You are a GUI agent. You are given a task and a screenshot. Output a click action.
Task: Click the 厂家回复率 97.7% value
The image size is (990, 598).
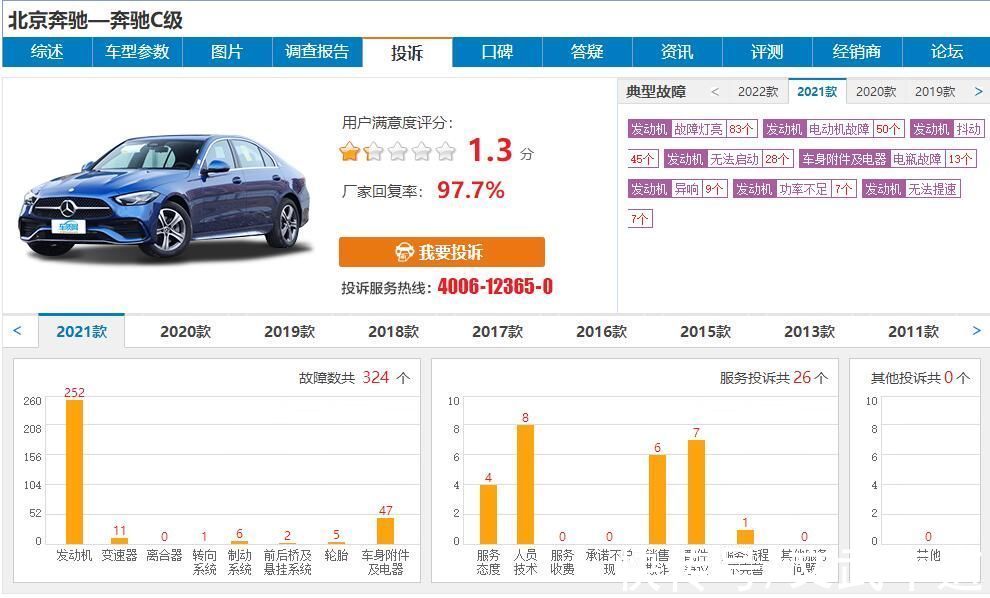click(x=470, y=190)
